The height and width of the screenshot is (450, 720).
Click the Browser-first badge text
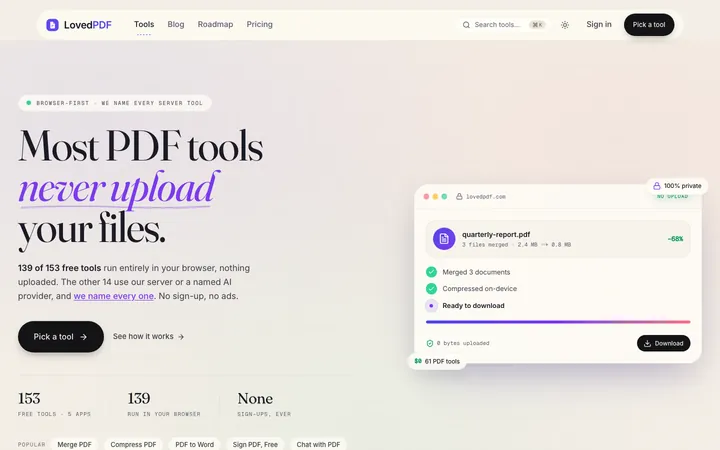pyautogui.click(x=119, y=103)
